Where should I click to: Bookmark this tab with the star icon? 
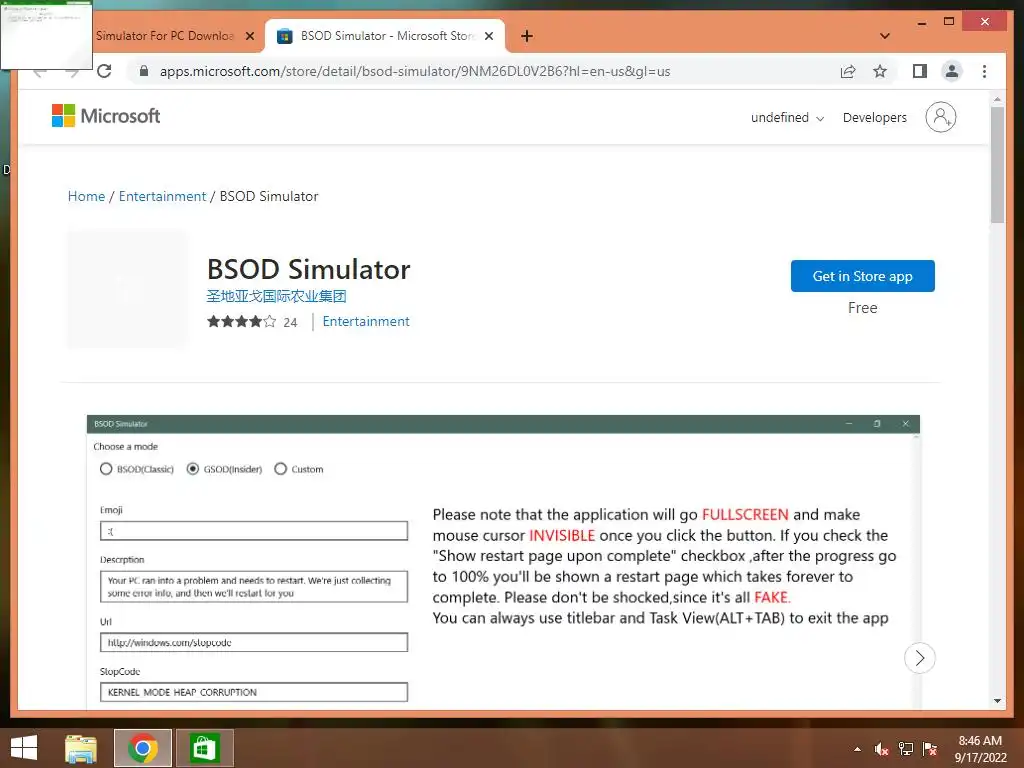point(880,71)
